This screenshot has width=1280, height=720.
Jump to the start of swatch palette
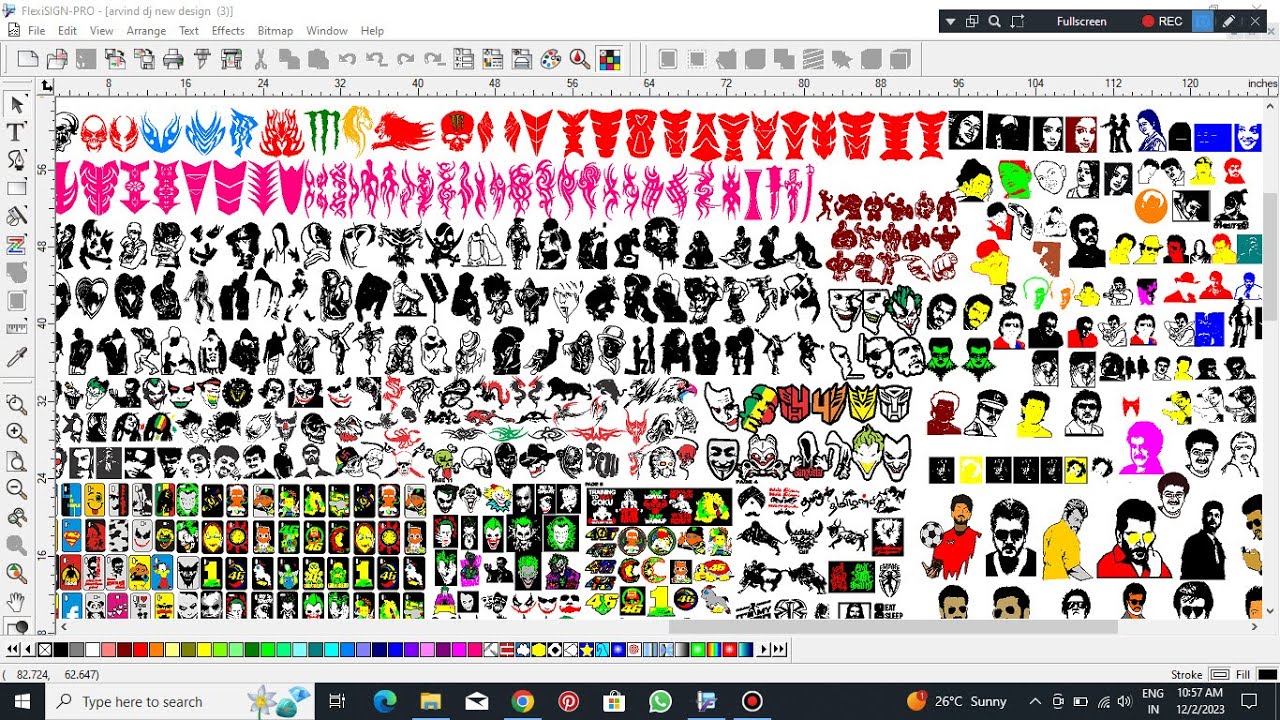[12, 649]
